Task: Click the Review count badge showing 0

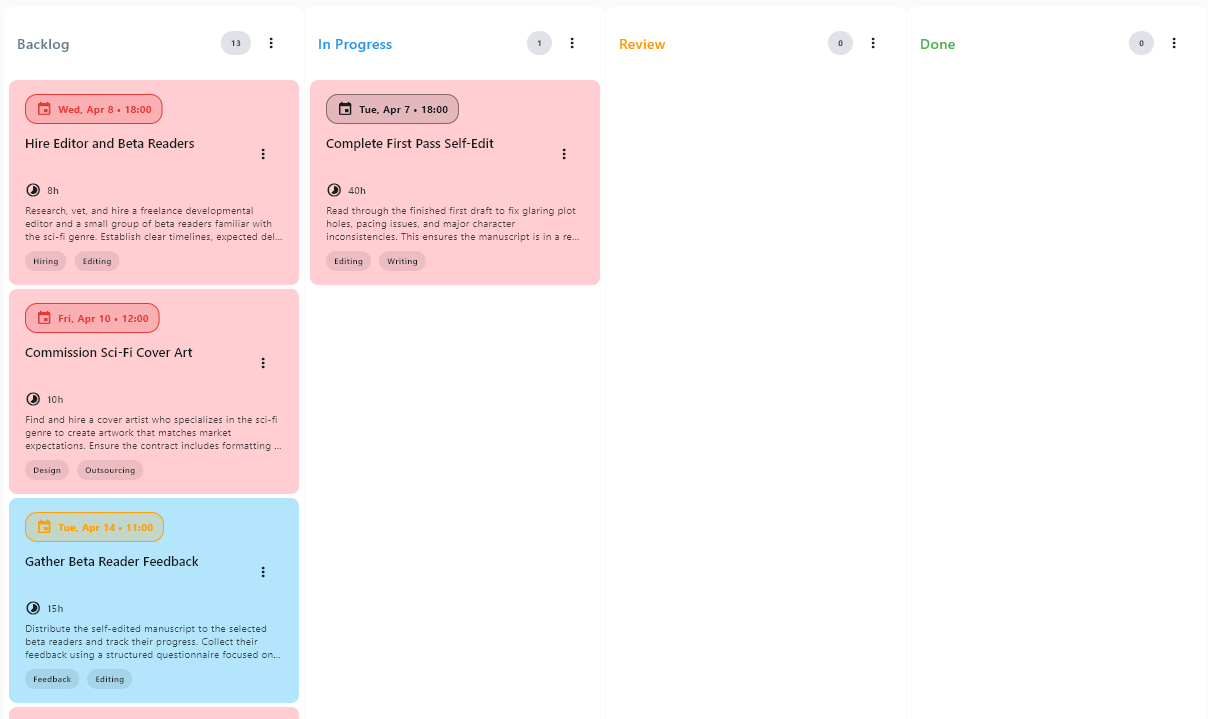Action: click(840, 43)
